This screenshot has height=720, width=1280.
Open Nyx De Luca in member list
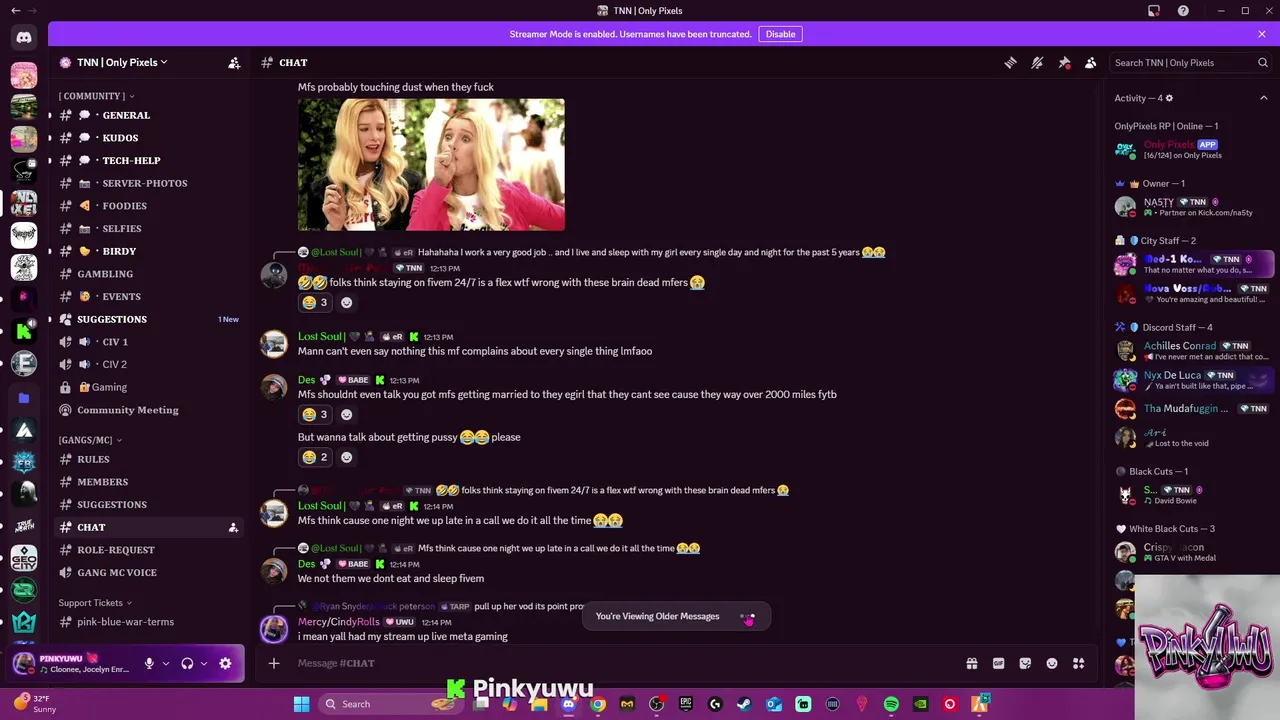pyautogui.click(x=1192, y=380)
